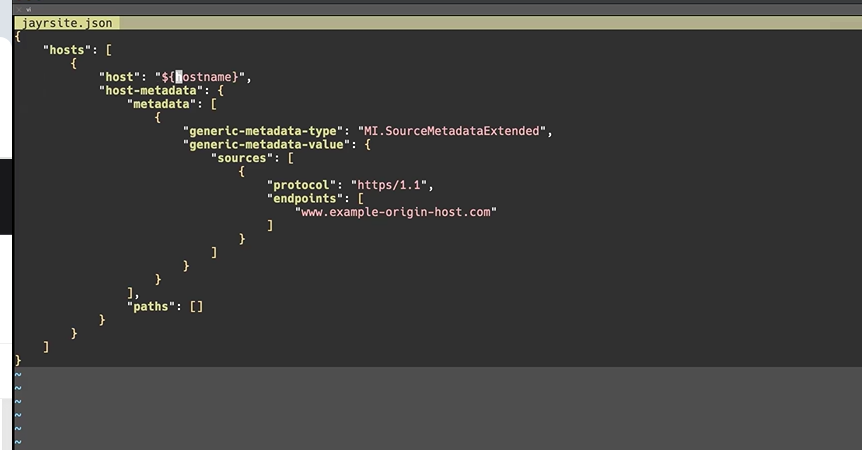Click the www.example-origin-host.com string
The image size is (862, 450).
click(x=396, y=212)
